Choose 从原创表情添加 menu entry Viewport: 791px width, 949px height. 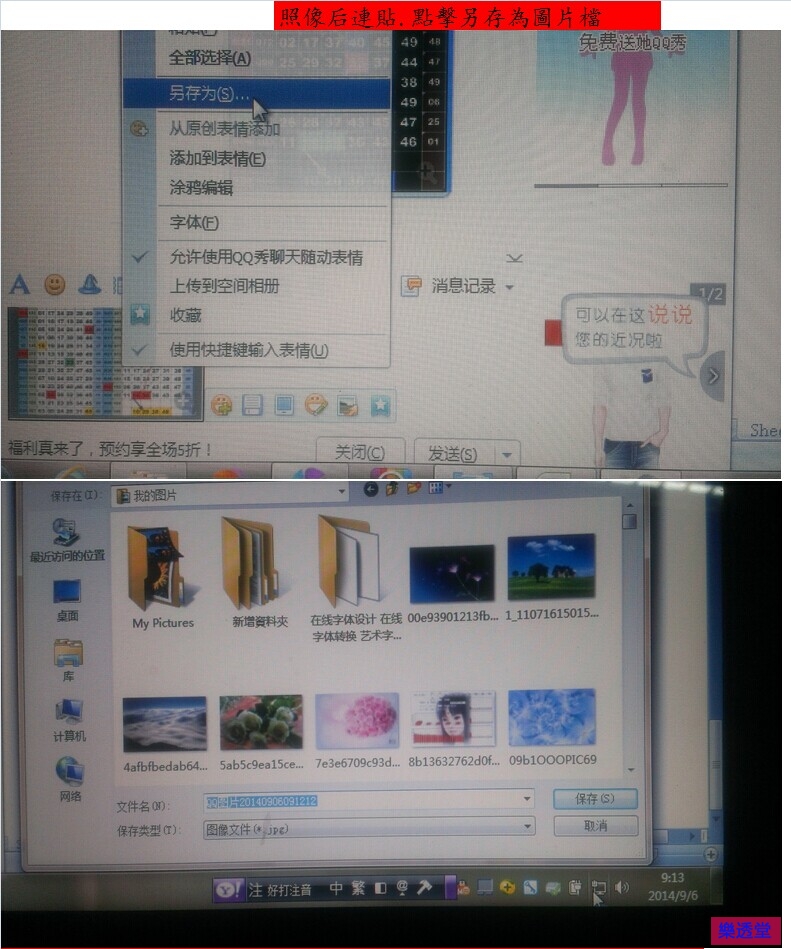coord(224,128)
